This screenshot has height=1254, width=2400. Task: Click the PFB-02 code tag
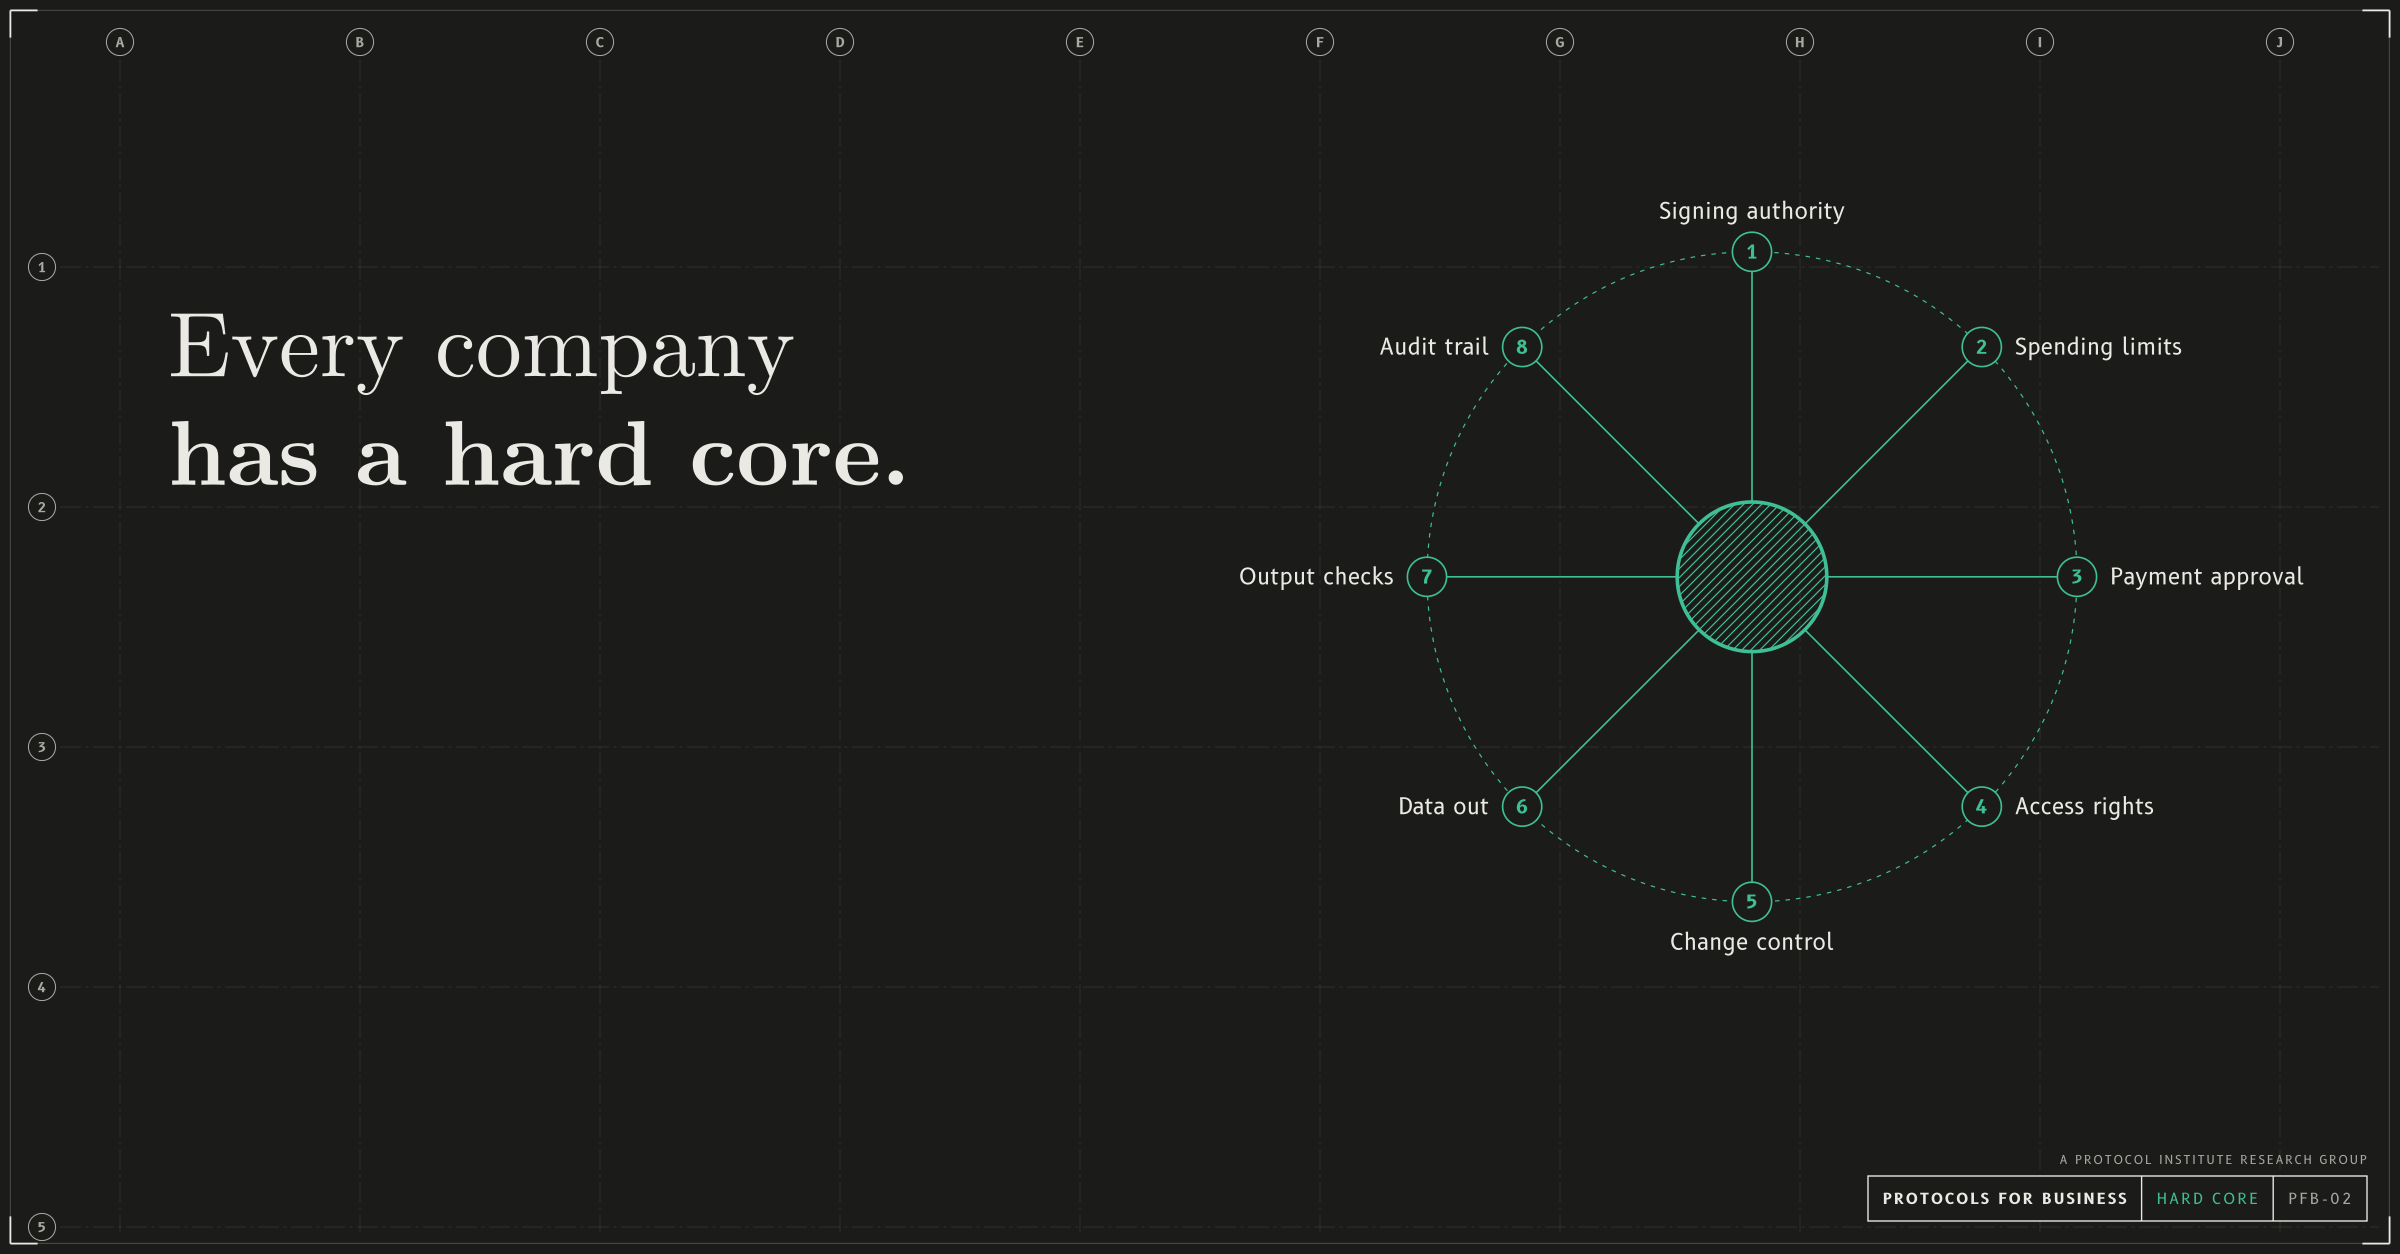pos(2320,1198)
